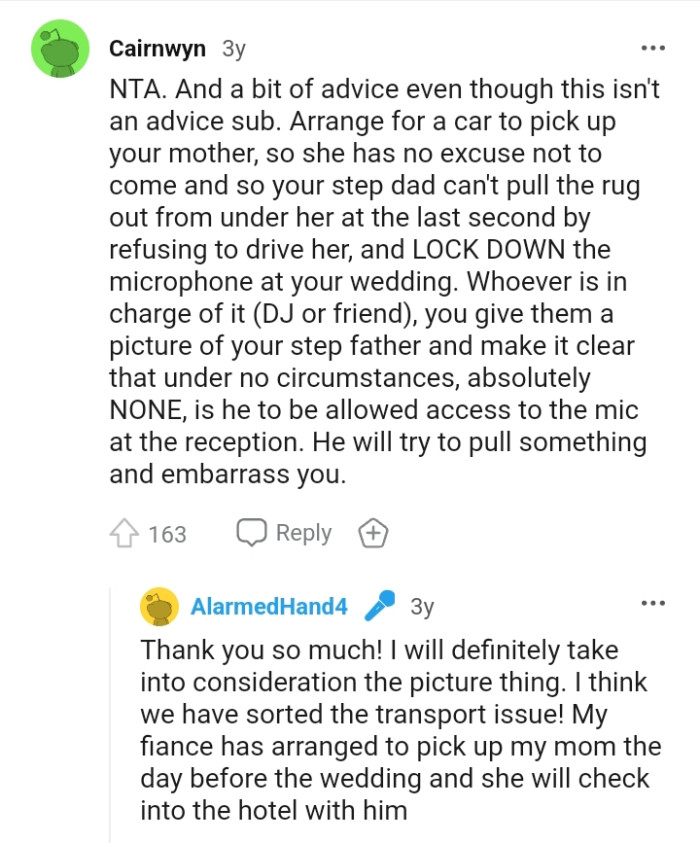The height and width of the screenshot is (843, 700).
Task: Open the AlarmedHand4 username profile
Action: (268, 606)
